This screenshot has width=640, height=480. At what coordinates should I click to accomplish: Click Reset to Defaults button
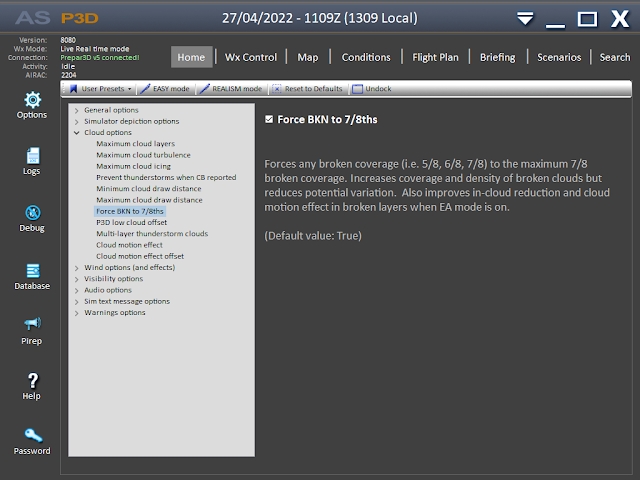click(308, 89)
